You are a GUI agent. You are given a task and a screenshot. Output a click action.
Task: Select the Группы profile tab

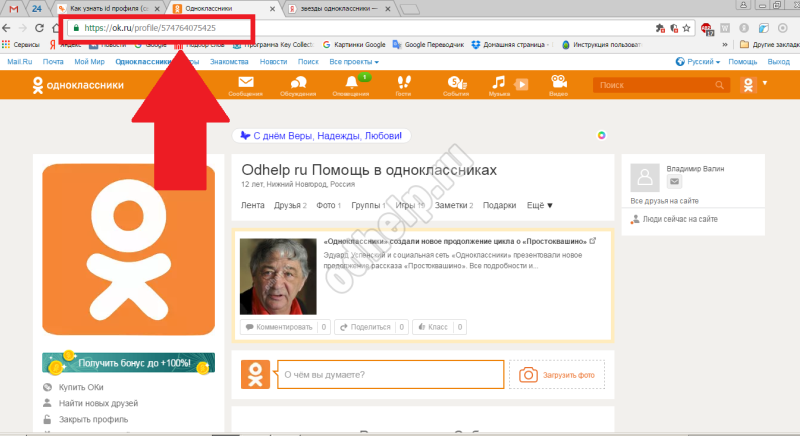368,206
